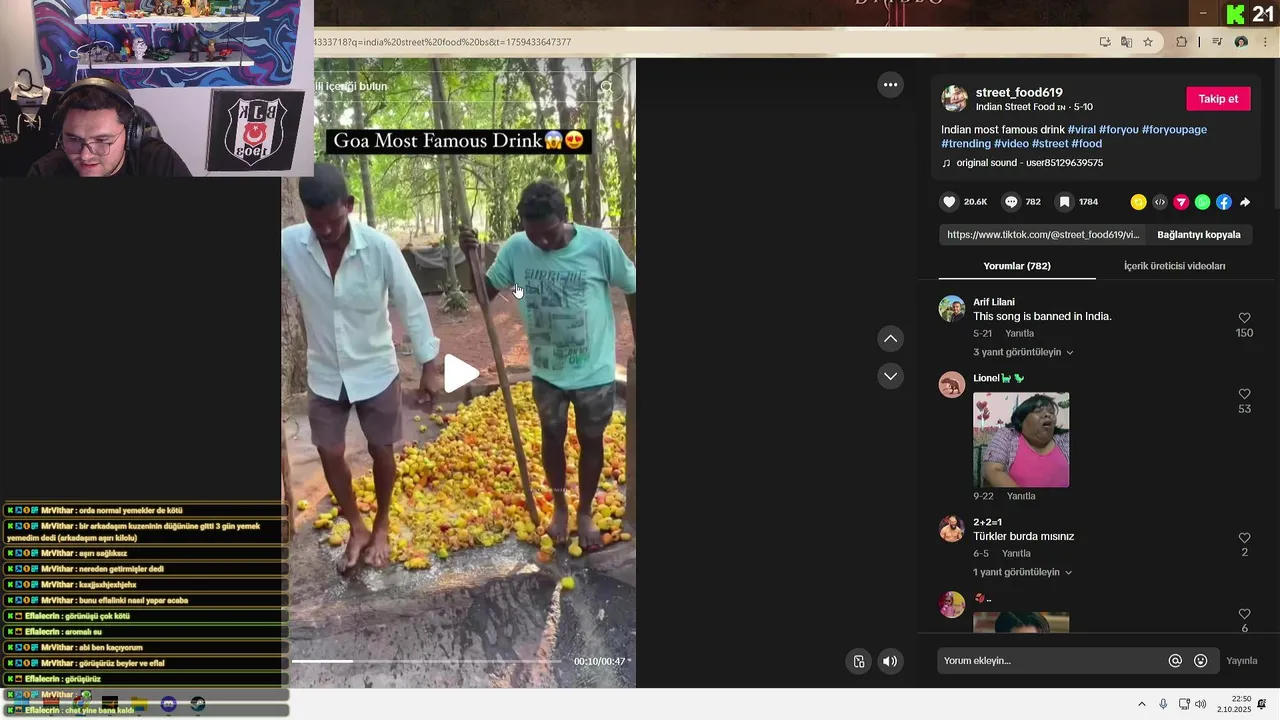Click the search icon in TikTok search box
The width and height of the screenshot is (1280, 720).
(x=606, y=87)
